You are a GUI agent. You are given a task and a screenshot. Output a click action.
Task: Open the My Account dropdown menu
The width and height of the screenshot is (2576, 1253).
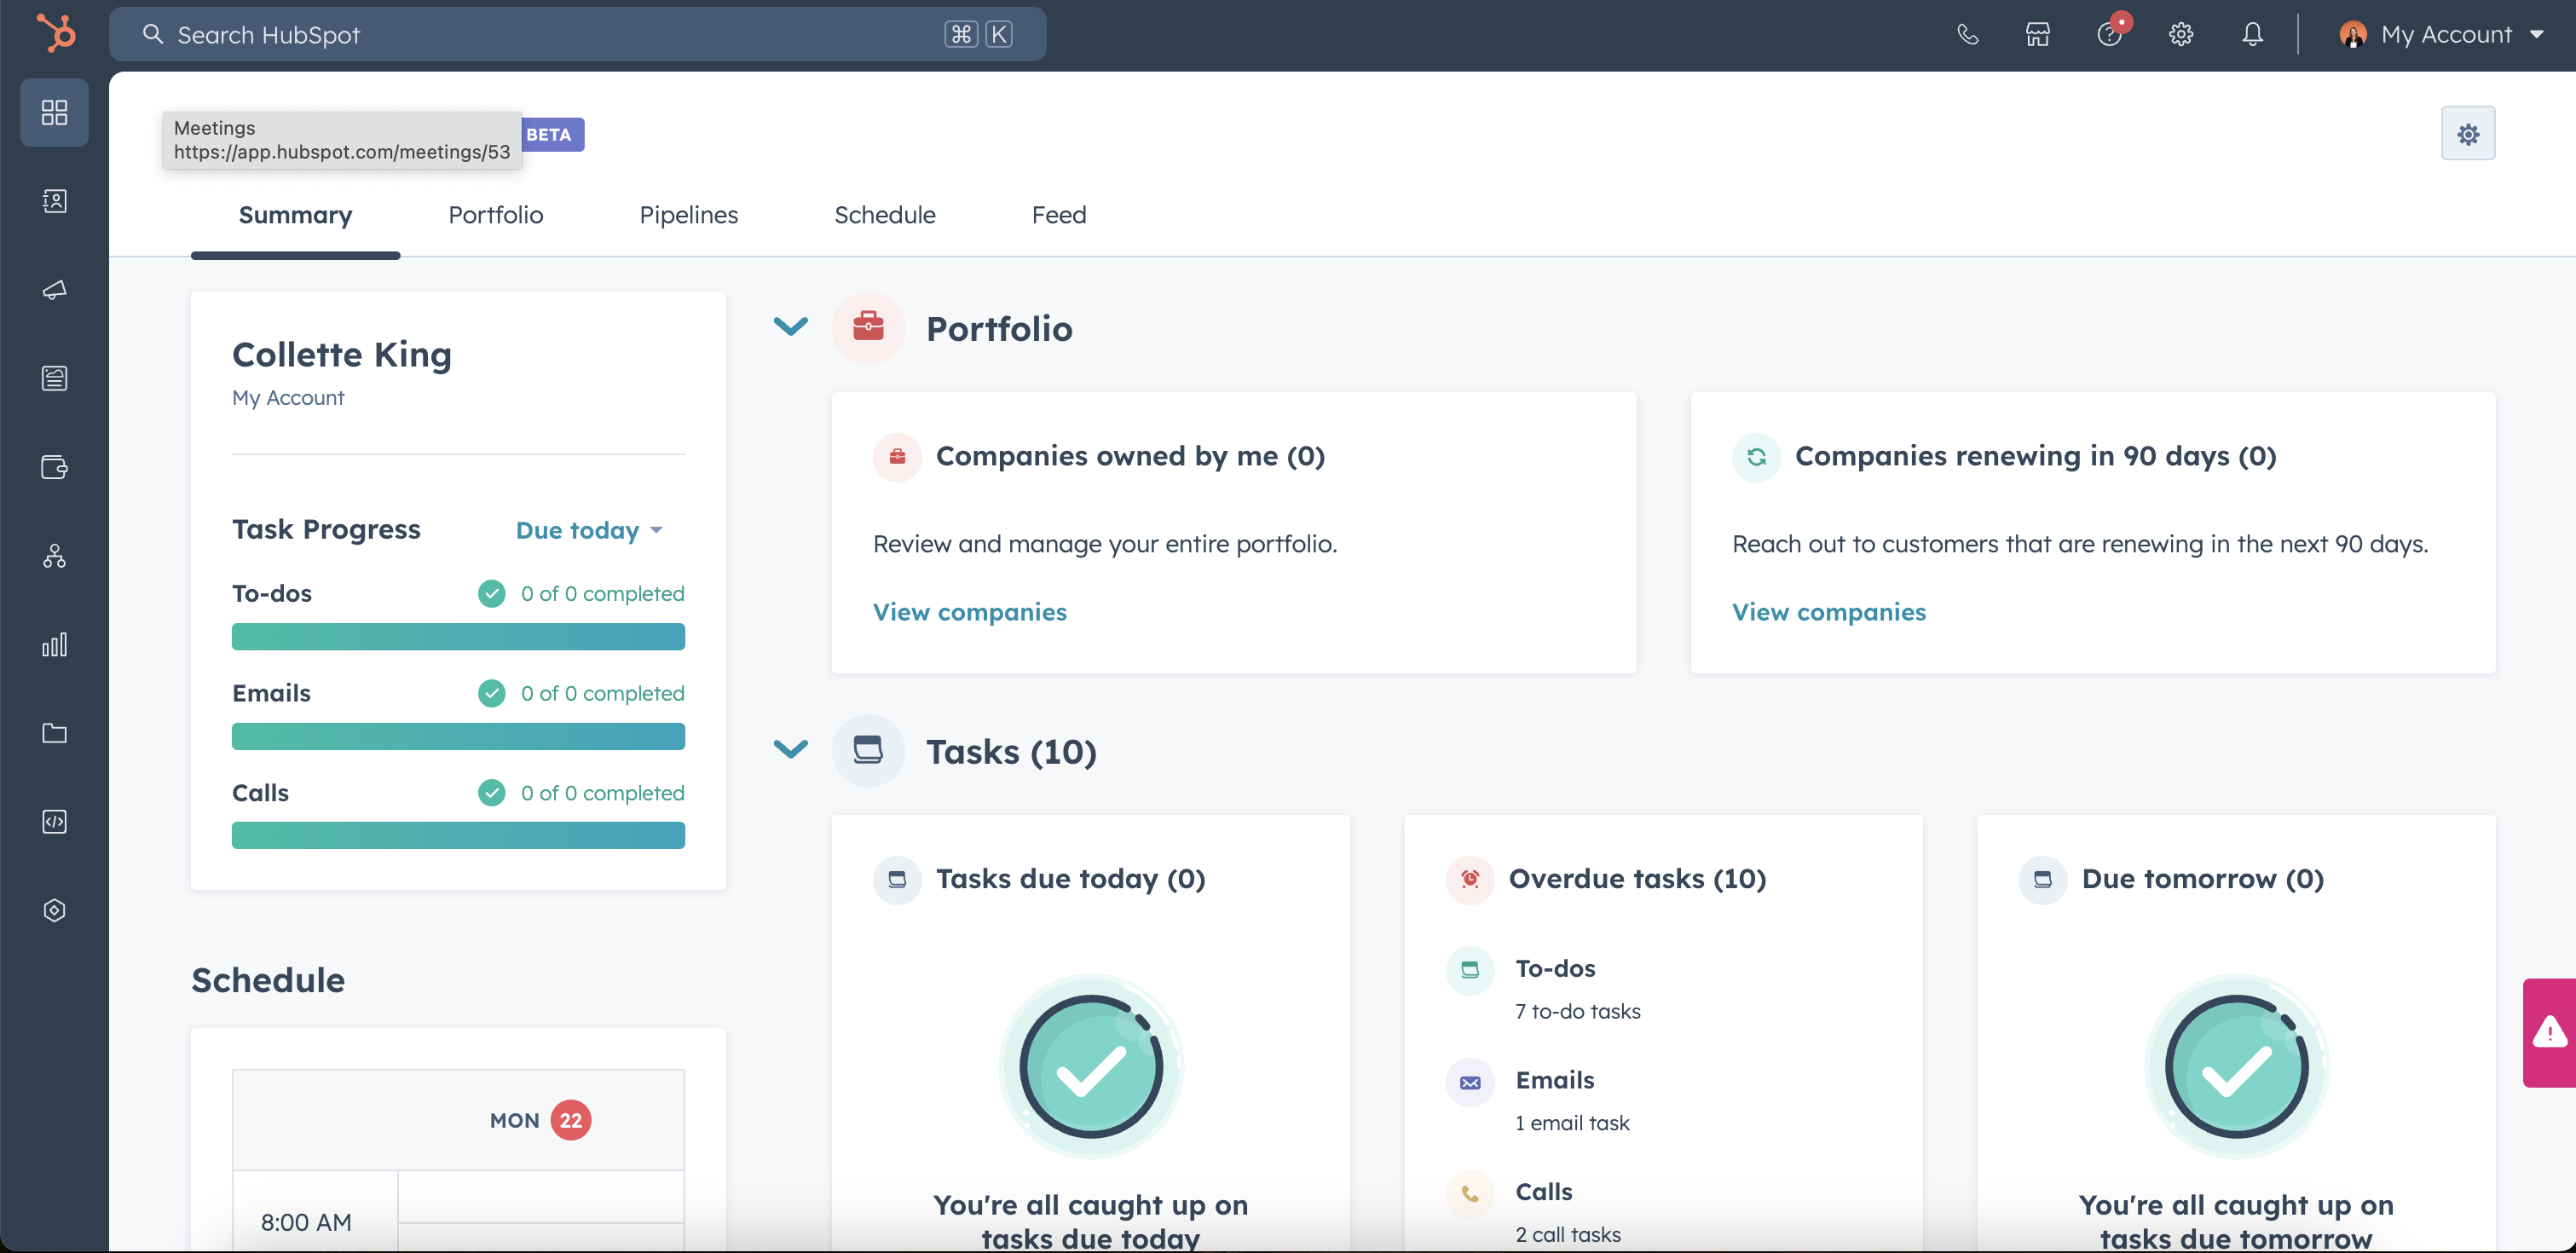[2442, 34]
